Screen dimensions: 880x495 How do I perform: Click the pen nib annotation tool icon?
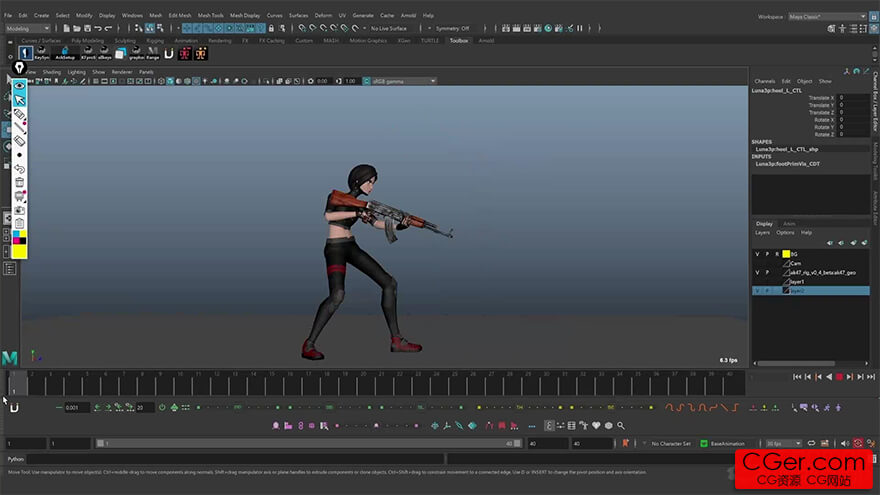[x=19, y=68]
